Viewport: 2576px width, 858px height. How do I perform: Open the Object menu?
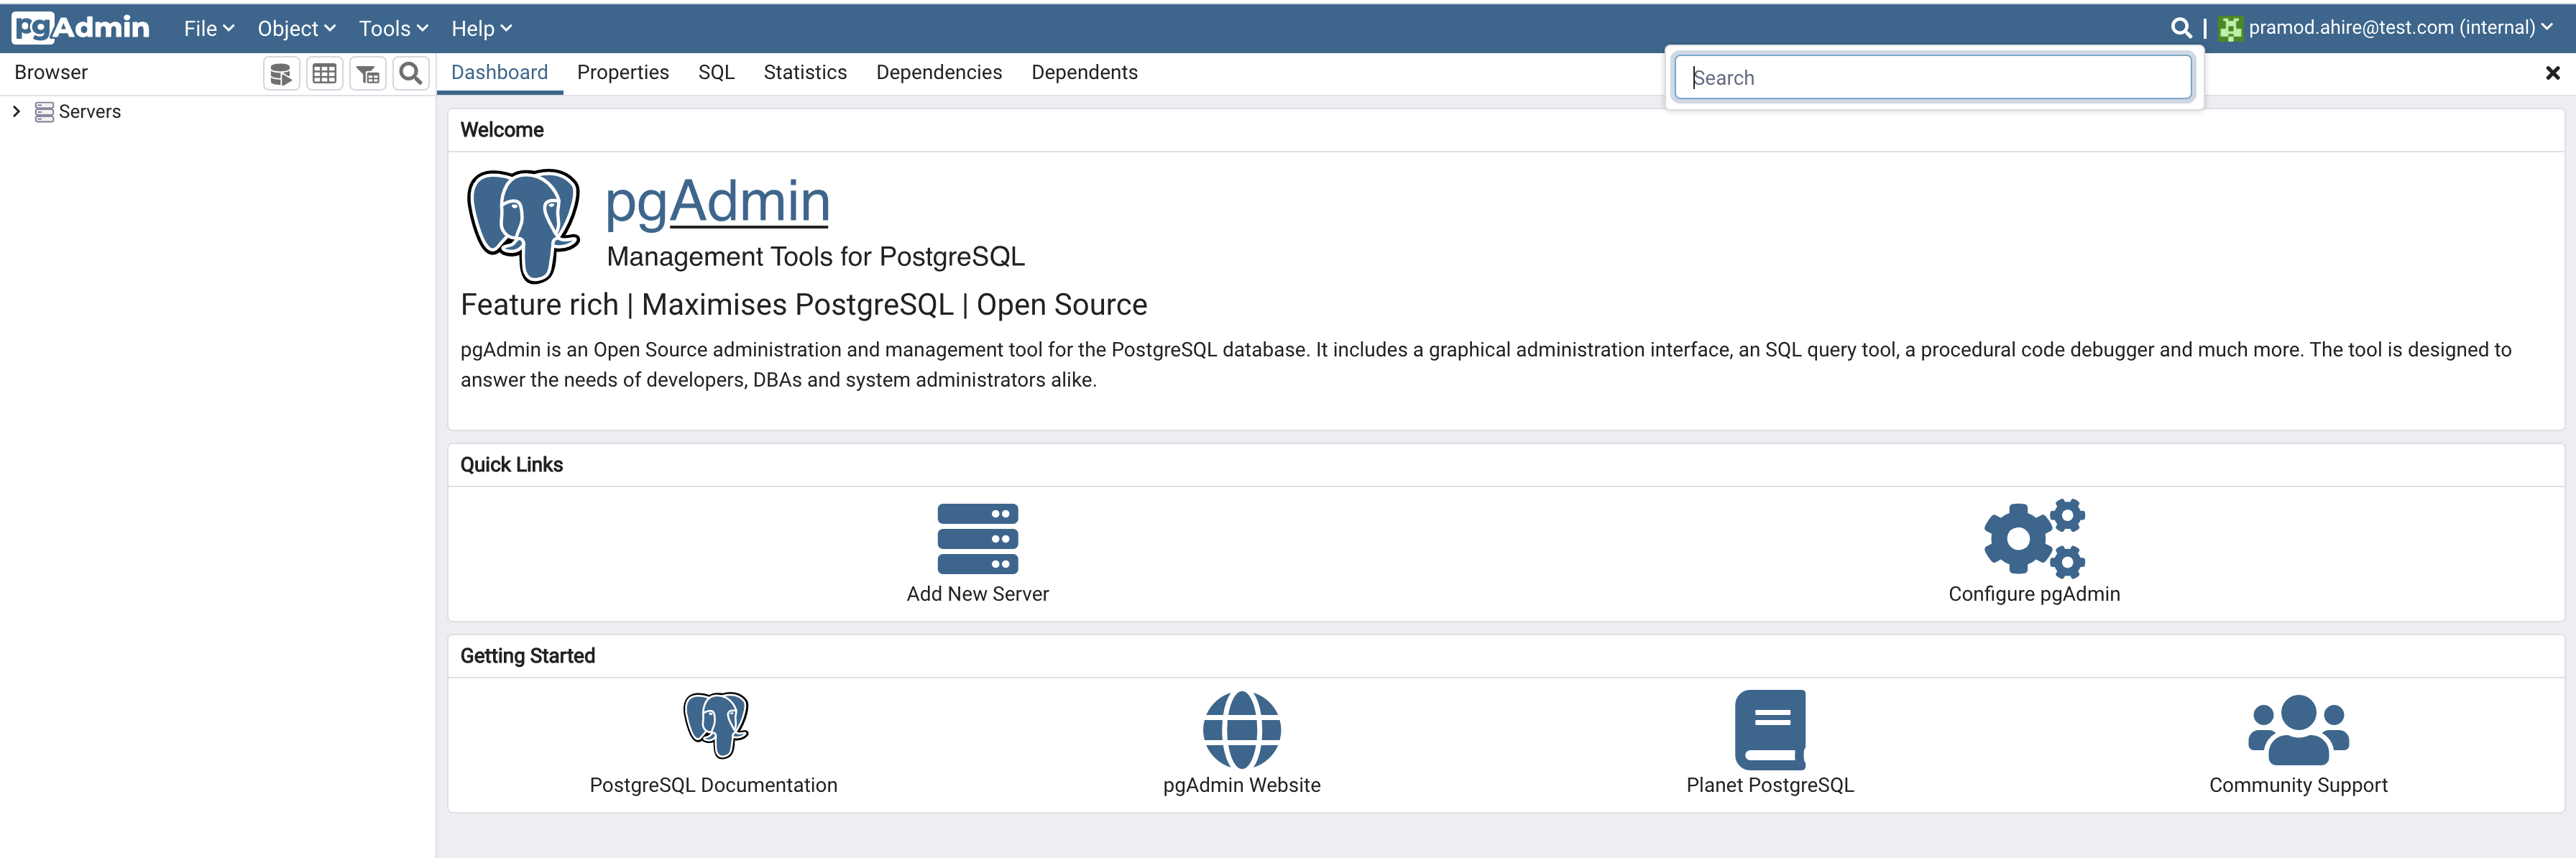tap(296, 28)
